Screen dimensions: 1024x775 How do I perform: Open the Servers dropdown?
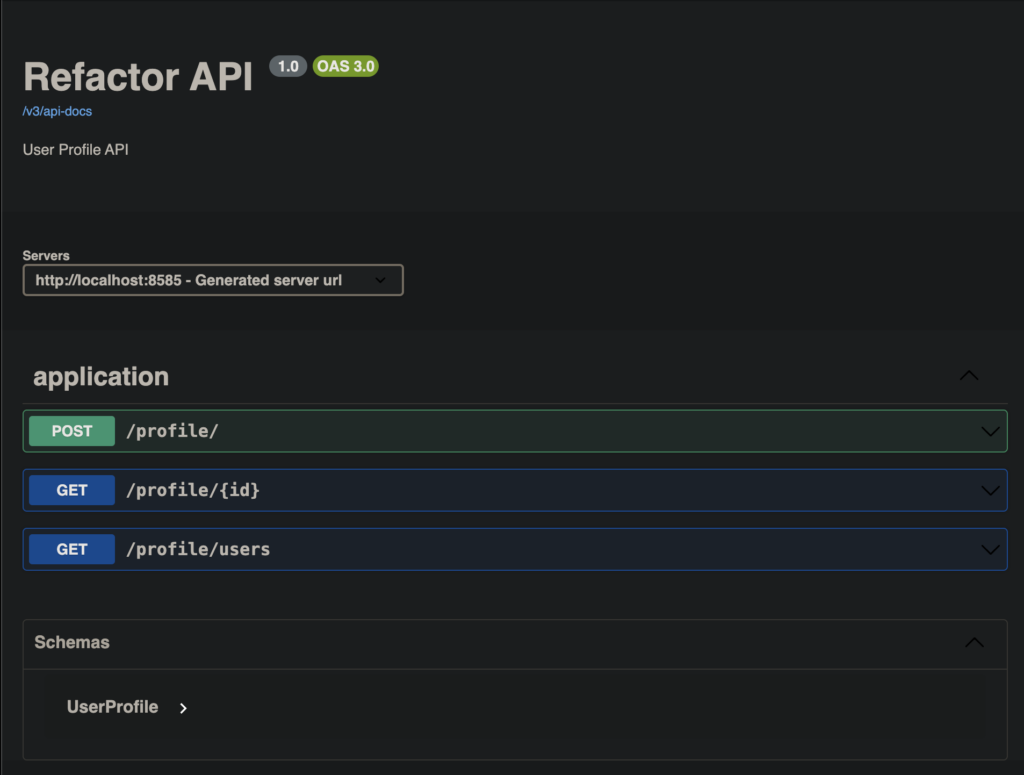coord(212,280)
